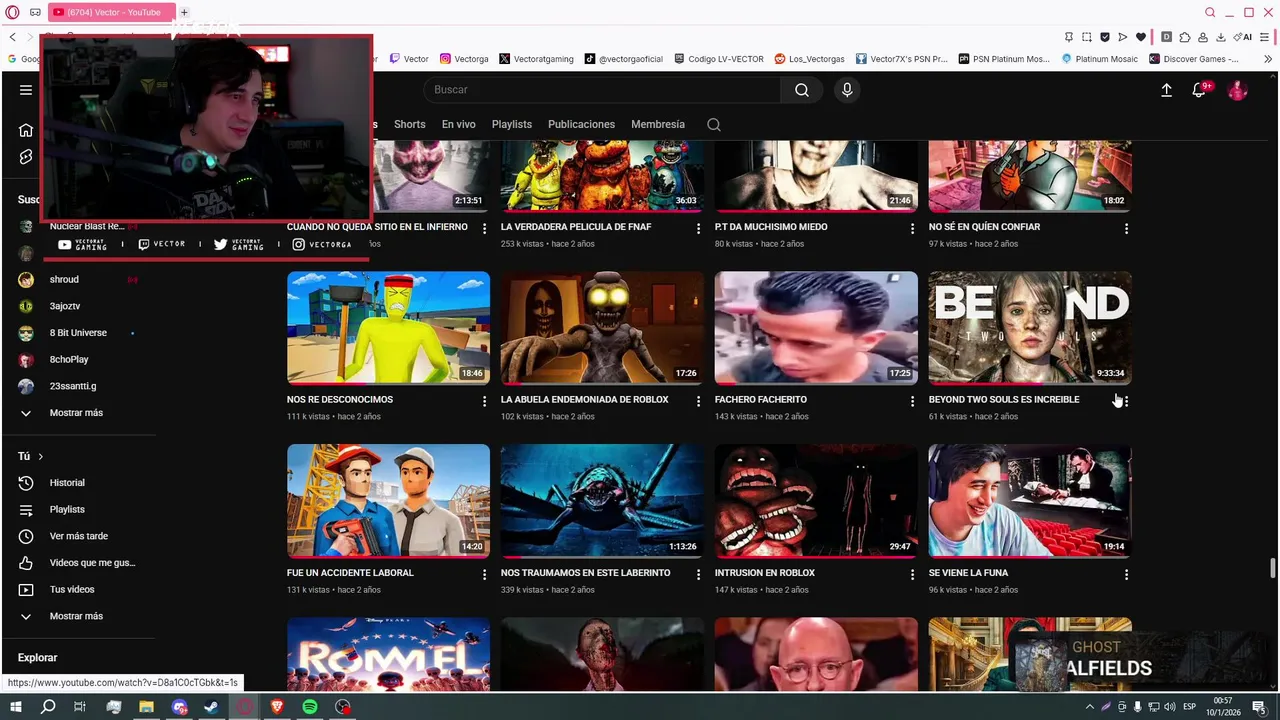Screen dimensions: 1280x720
Task: Open options for LA ABUELA ENDEMONIADA DE ROBLOX
Action: [x=698, y=401]
